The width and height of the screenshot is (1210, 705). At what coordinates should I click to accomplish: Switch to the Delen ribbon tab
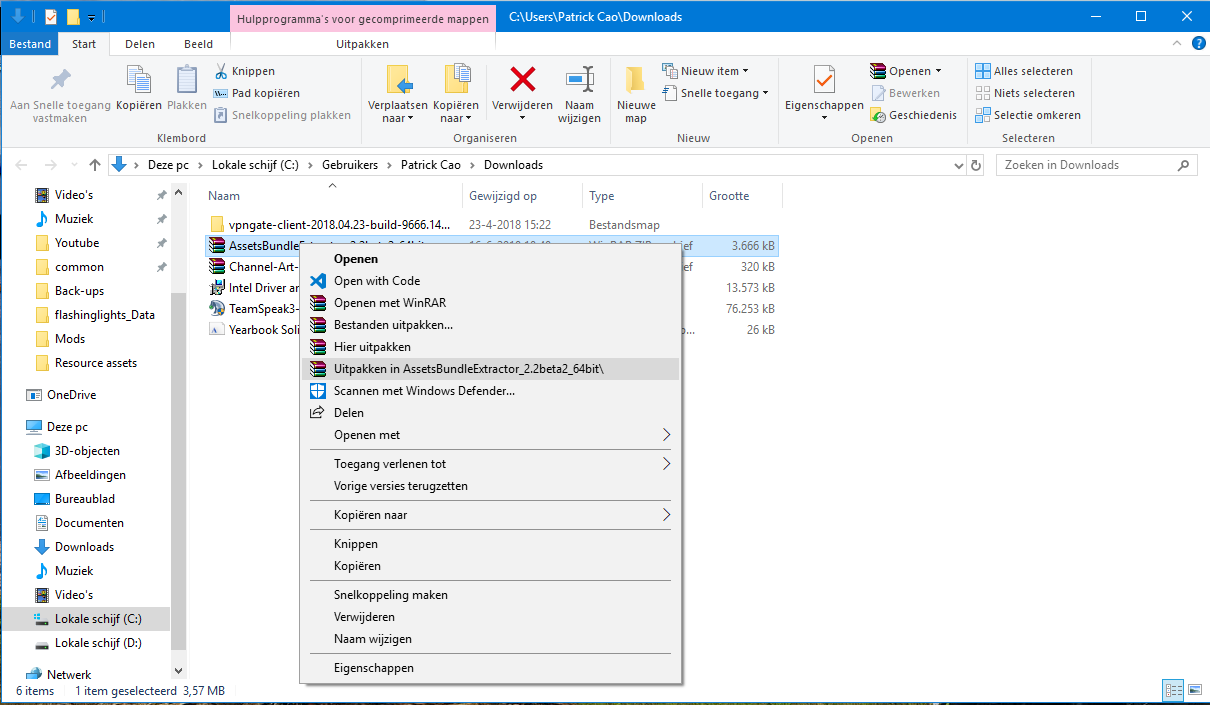[140, 44]
